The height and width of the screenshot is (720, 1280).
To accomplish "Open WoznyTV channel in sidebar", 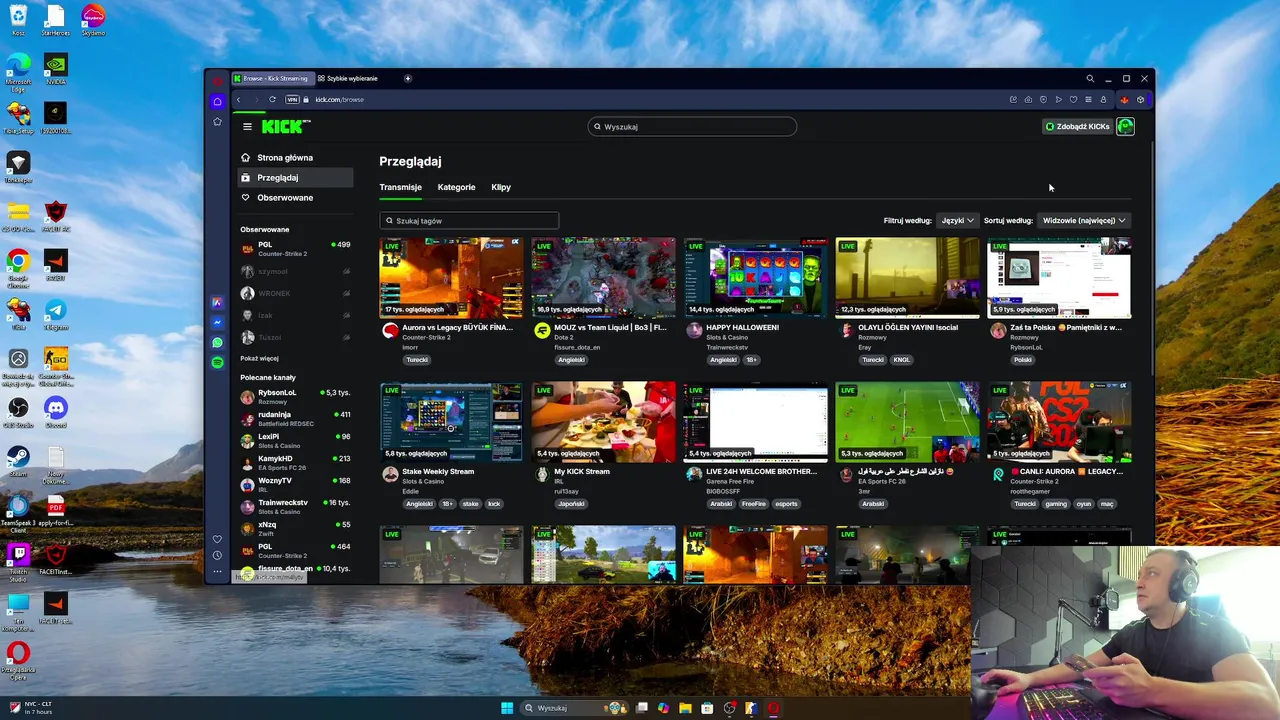I will (295, 484).
